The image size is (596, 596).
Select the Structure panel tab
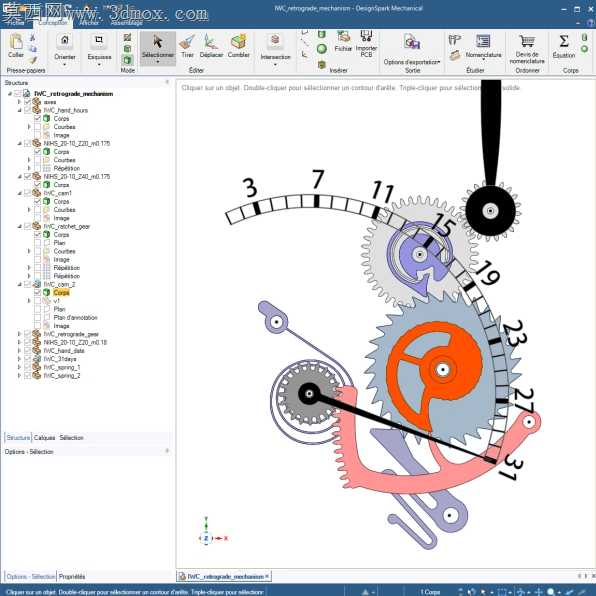click(18, 438)
